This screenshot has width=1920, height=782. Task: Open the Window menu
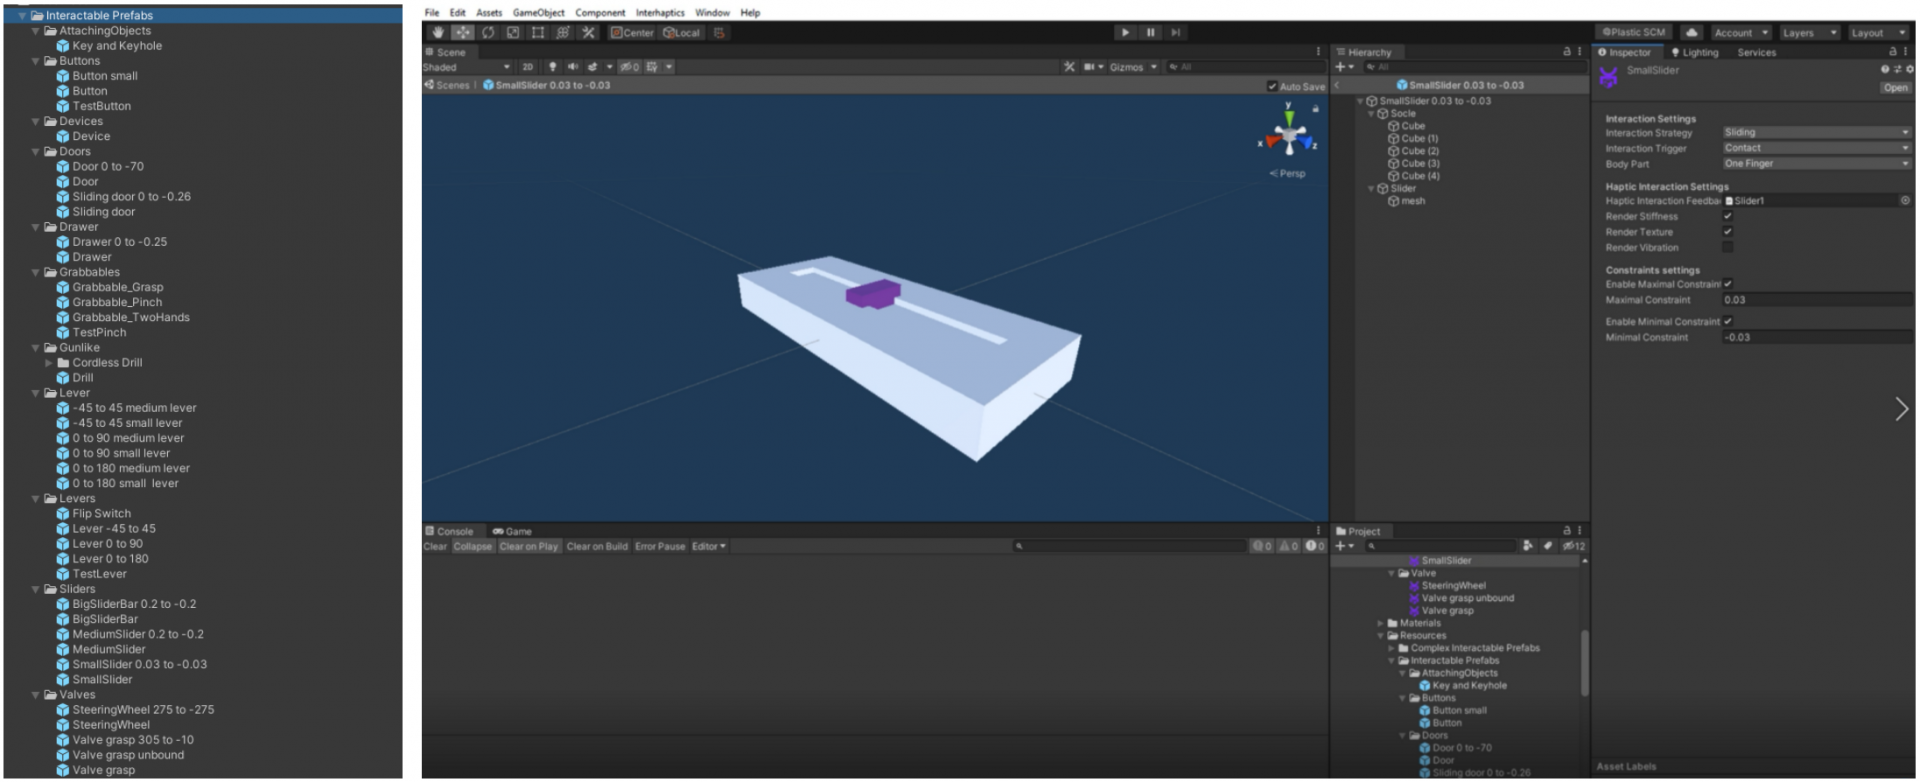[x=712, y=13]
